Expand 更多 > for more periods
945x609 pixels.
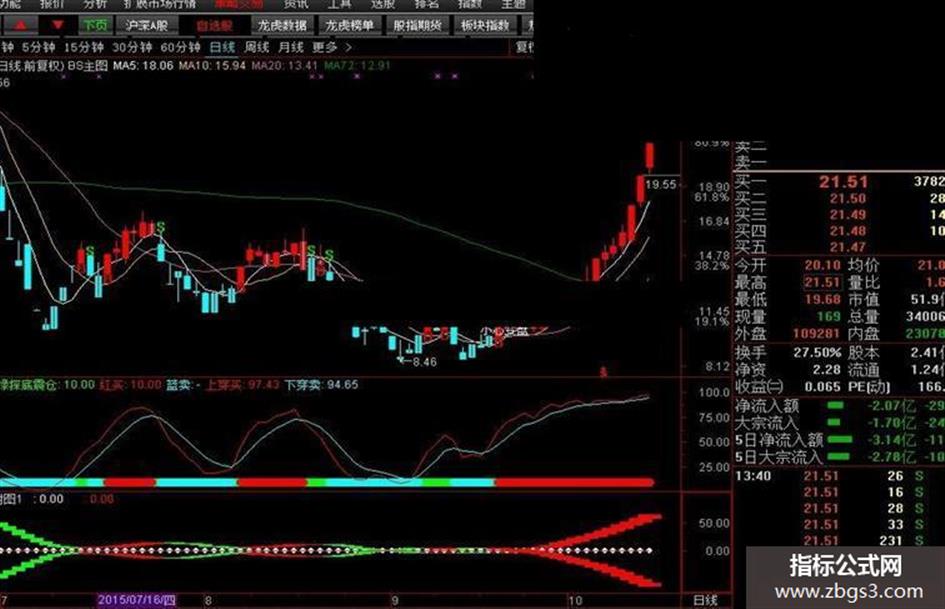[331, 47]
